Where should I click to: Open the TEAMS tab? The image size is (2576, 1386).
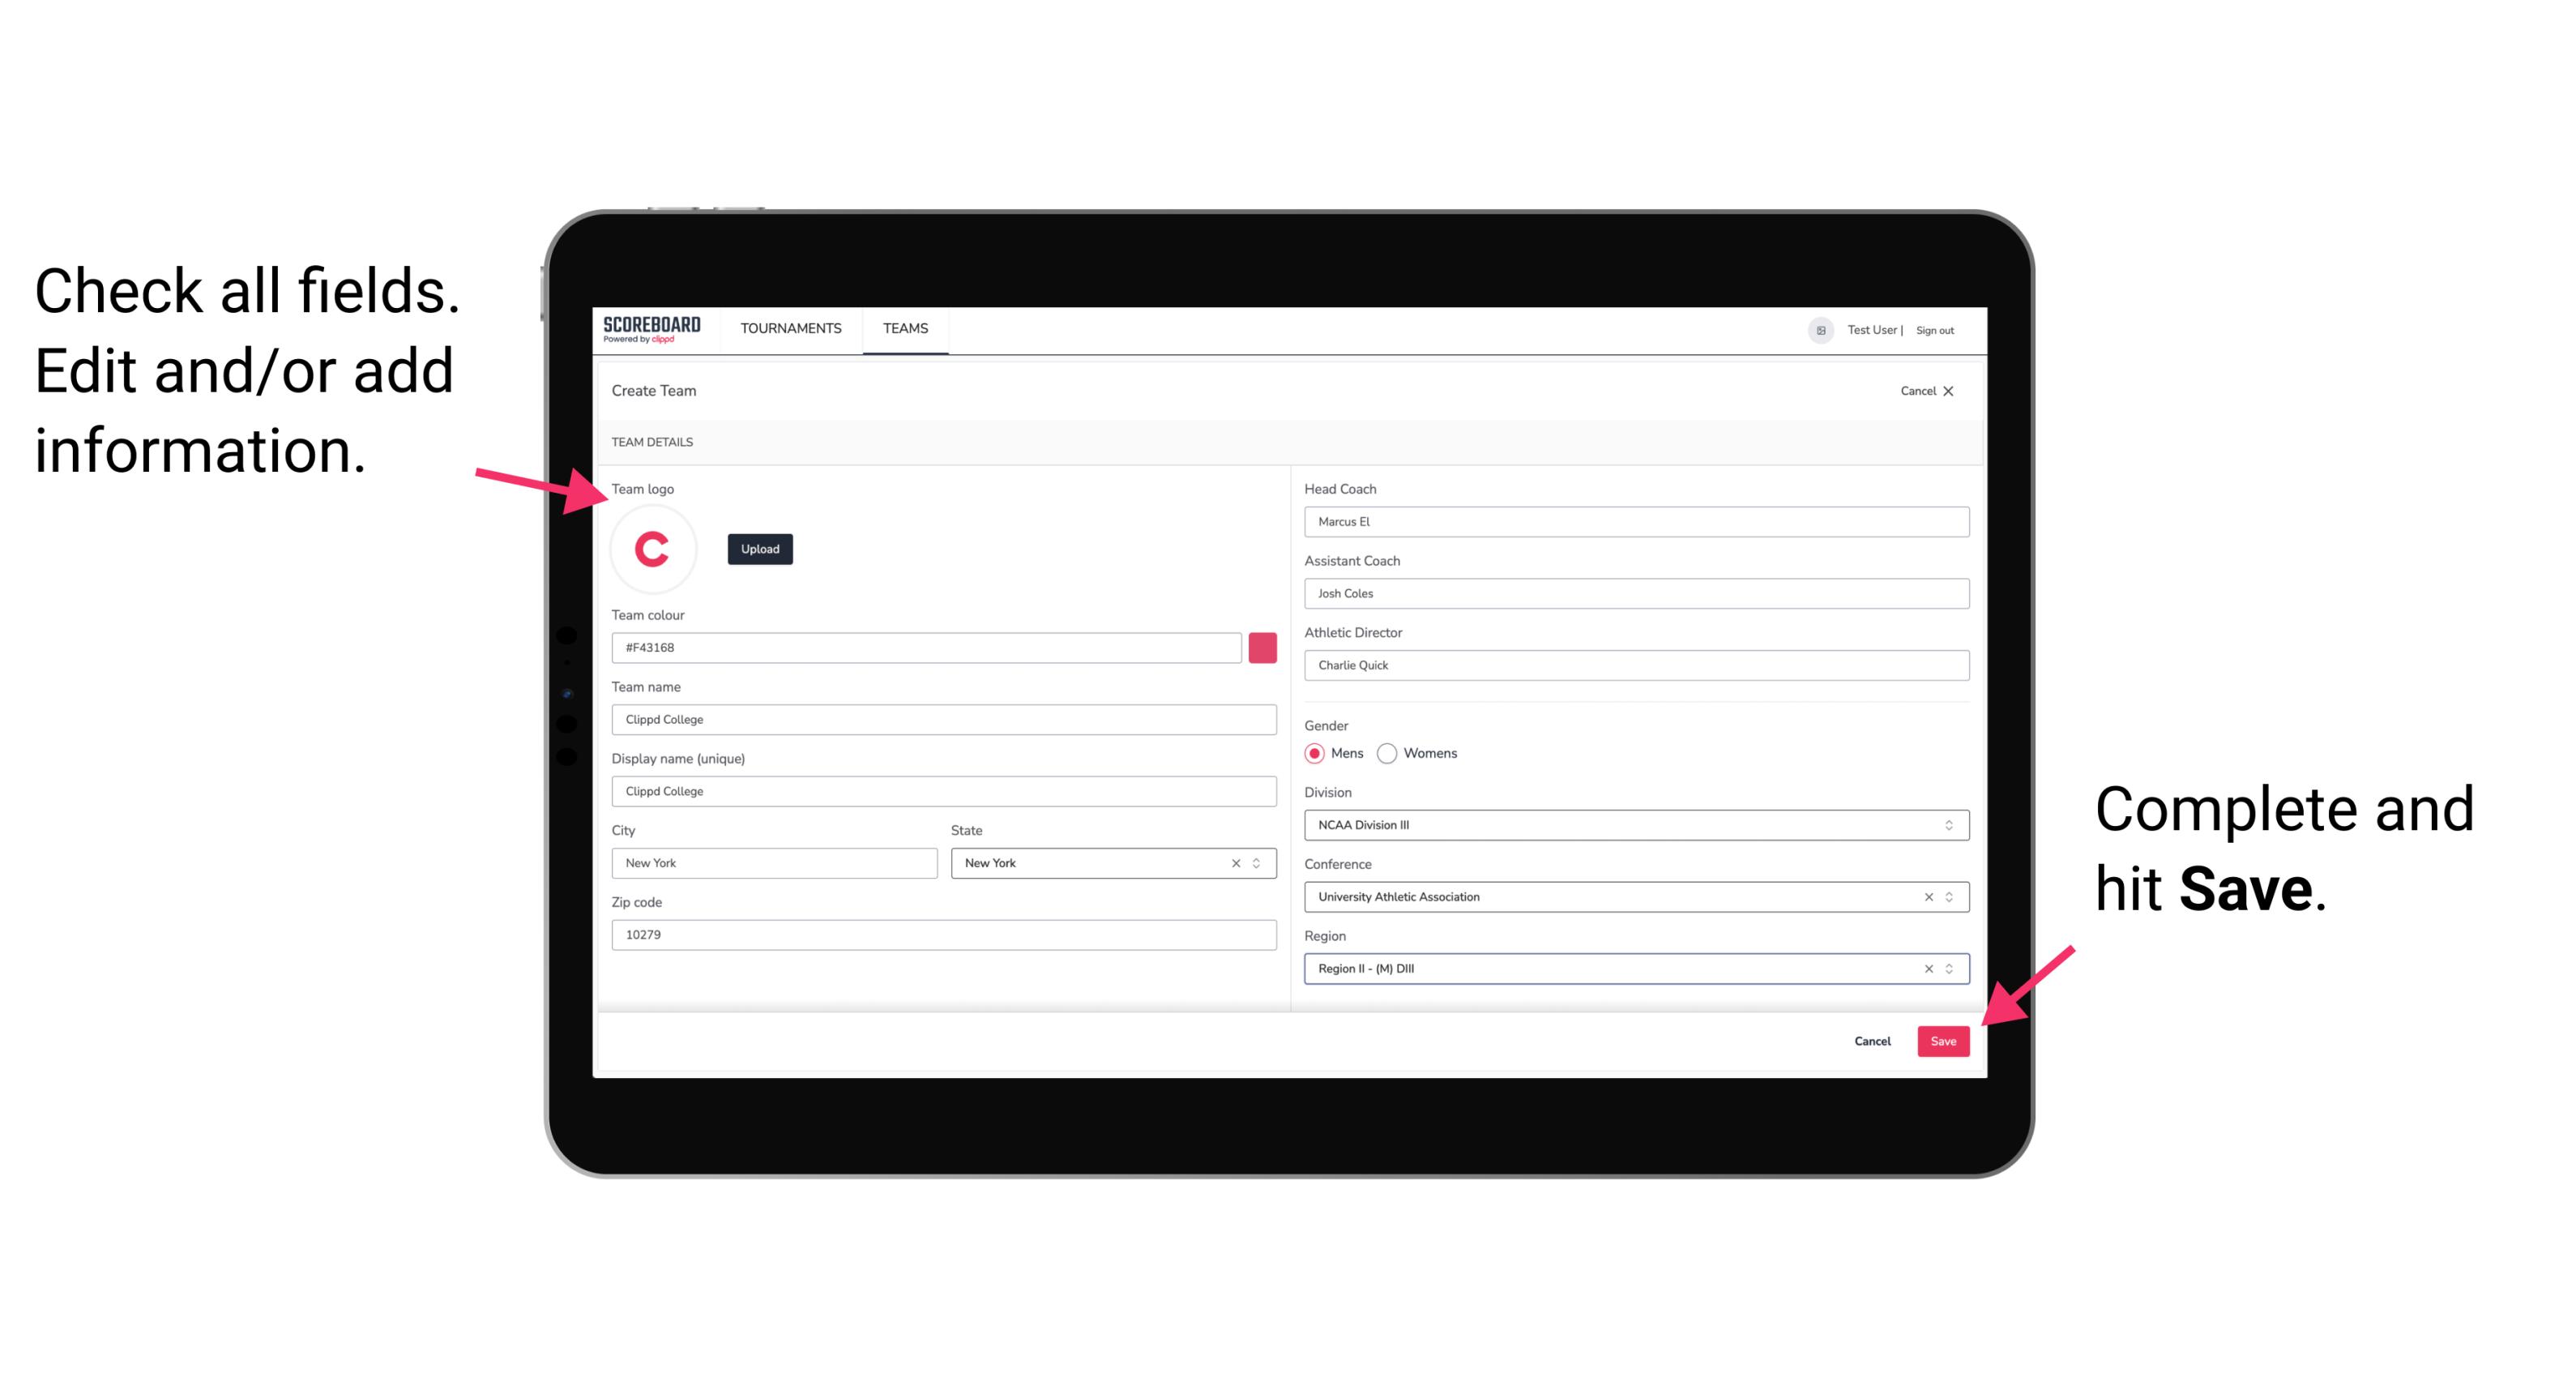point(908,327)
